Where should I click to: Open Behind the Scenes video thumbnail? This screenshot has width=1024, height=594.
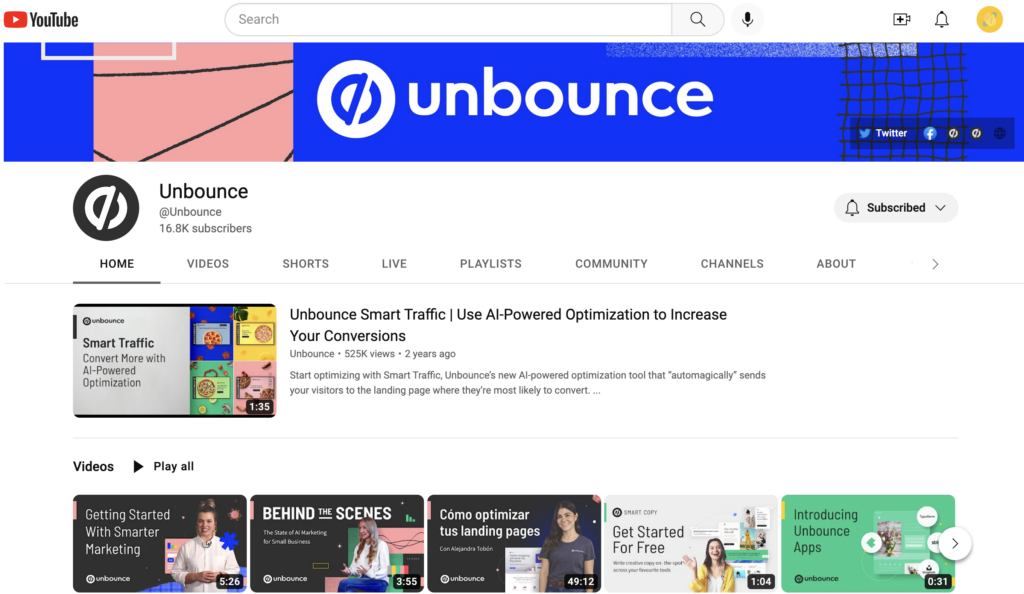pos(337,543)
